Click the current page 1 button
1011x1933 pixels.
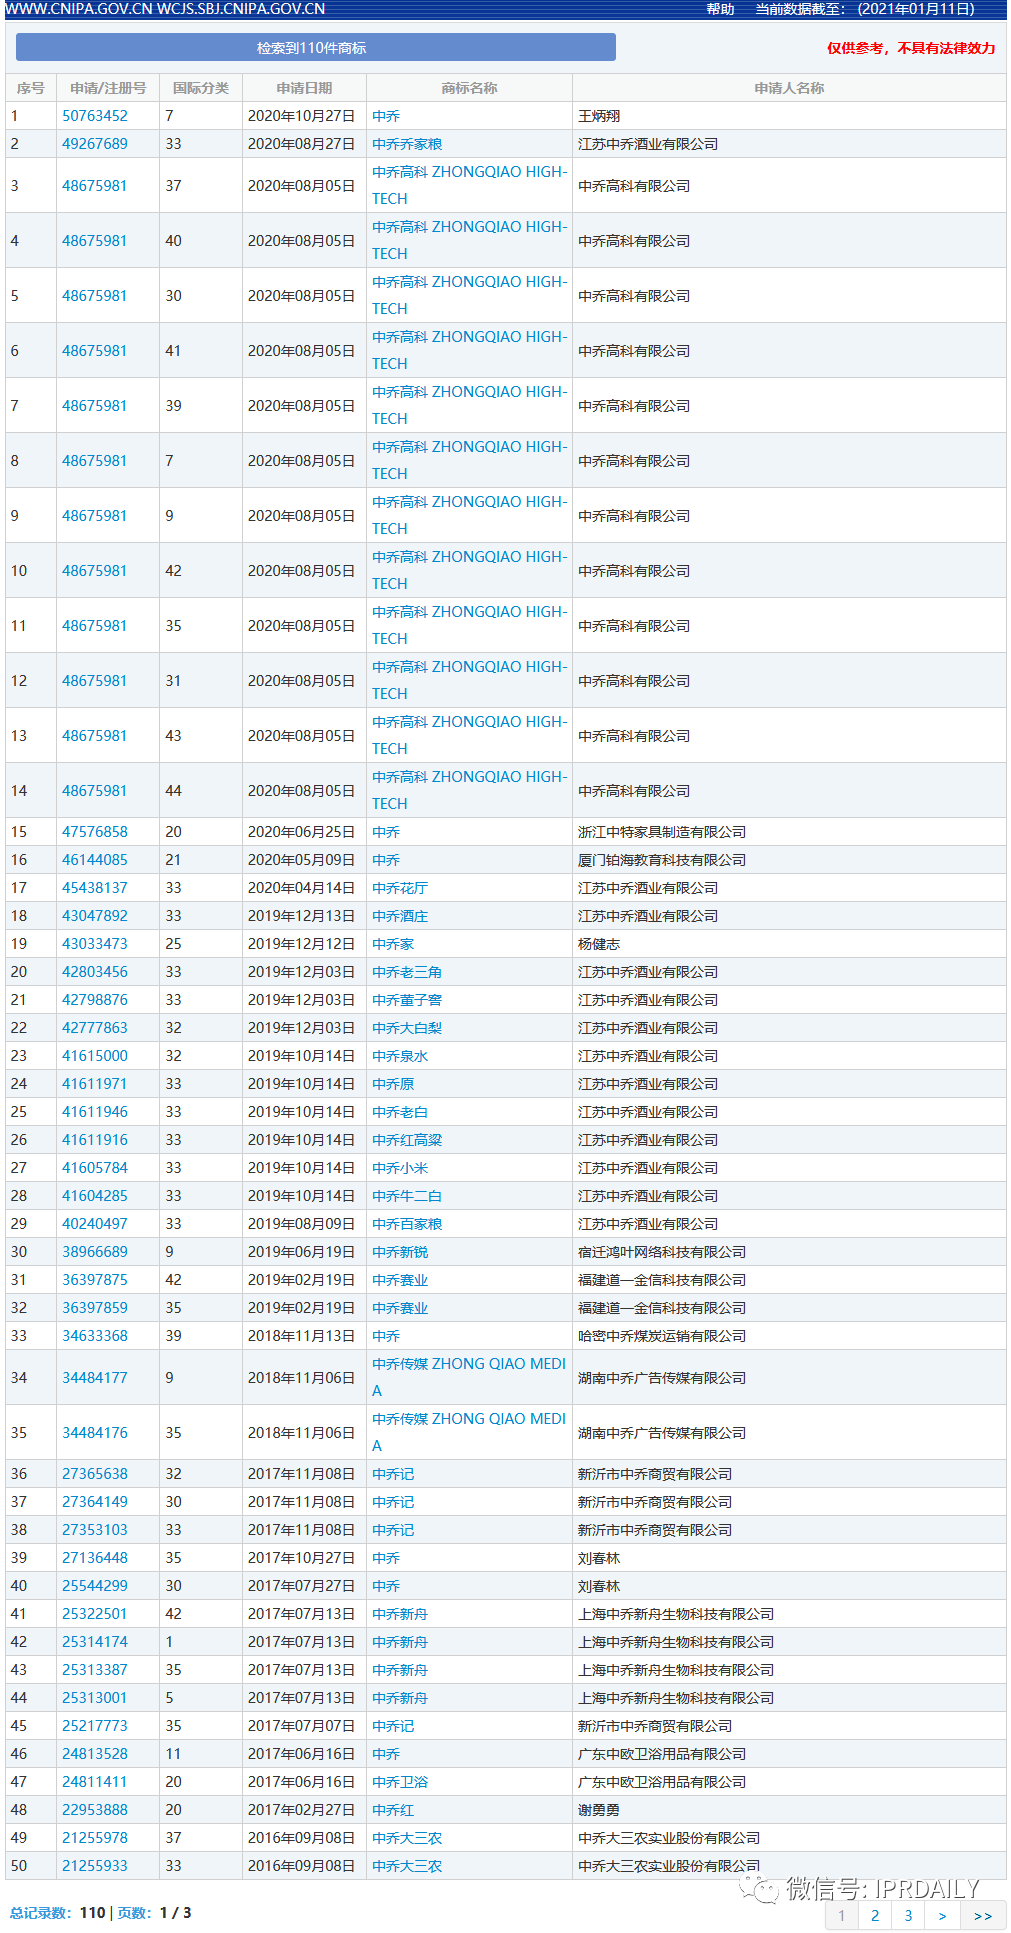click(842, 1915)
